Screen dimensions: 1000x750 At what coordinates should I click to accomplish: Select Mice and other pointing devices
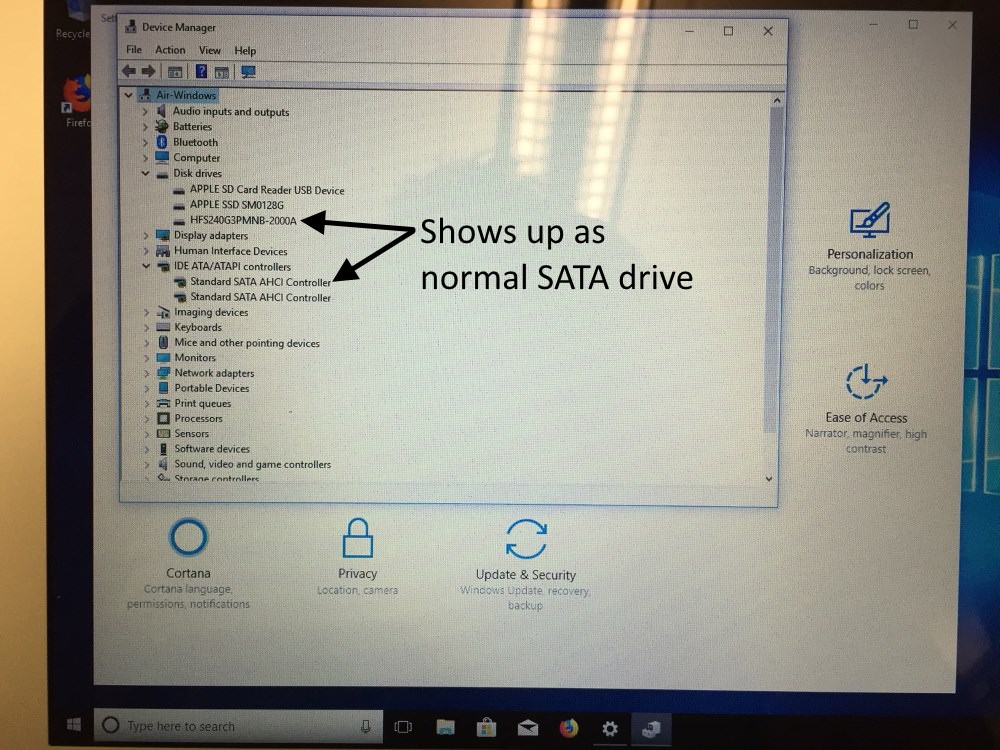[x=247, y=343]
